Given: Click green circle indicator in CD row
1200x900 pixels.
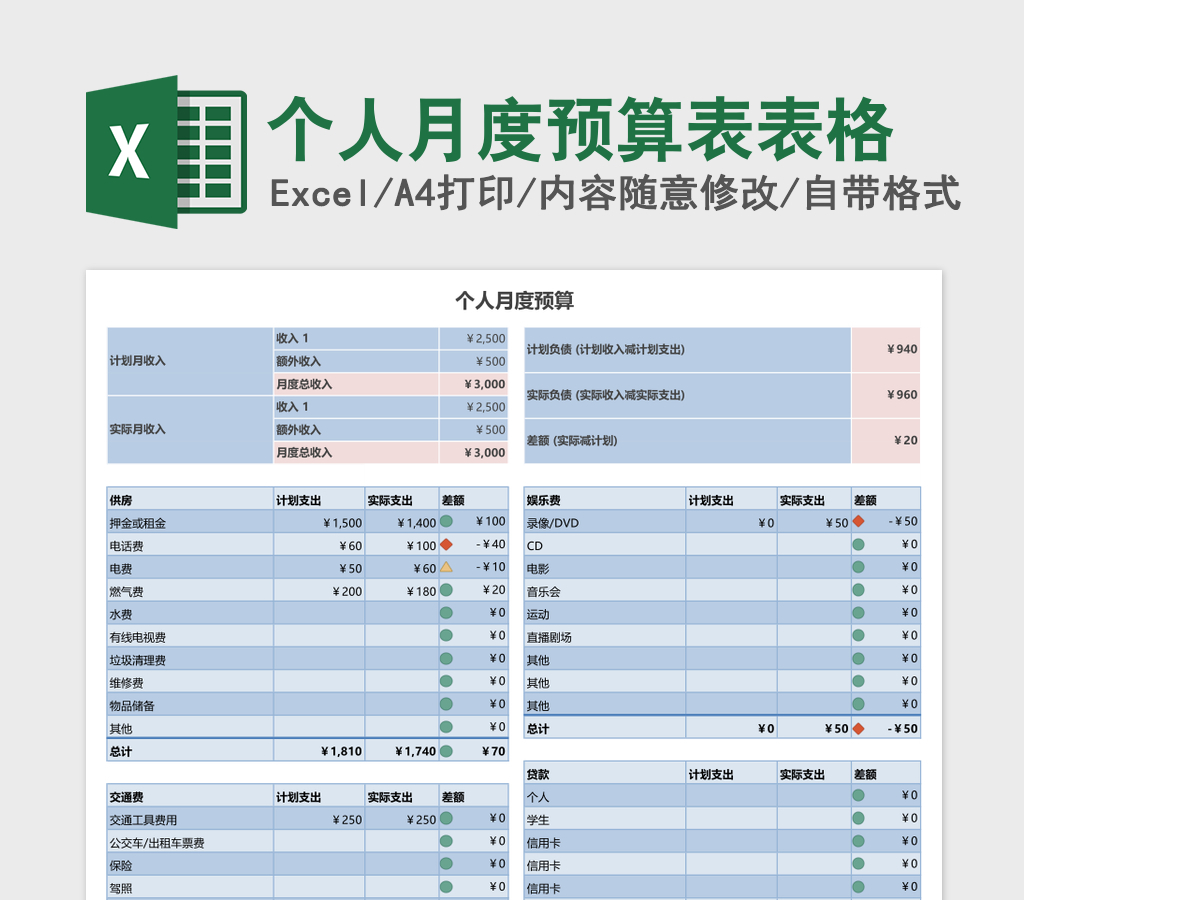Looking at the screenshot, I should [x=858, y=544].
